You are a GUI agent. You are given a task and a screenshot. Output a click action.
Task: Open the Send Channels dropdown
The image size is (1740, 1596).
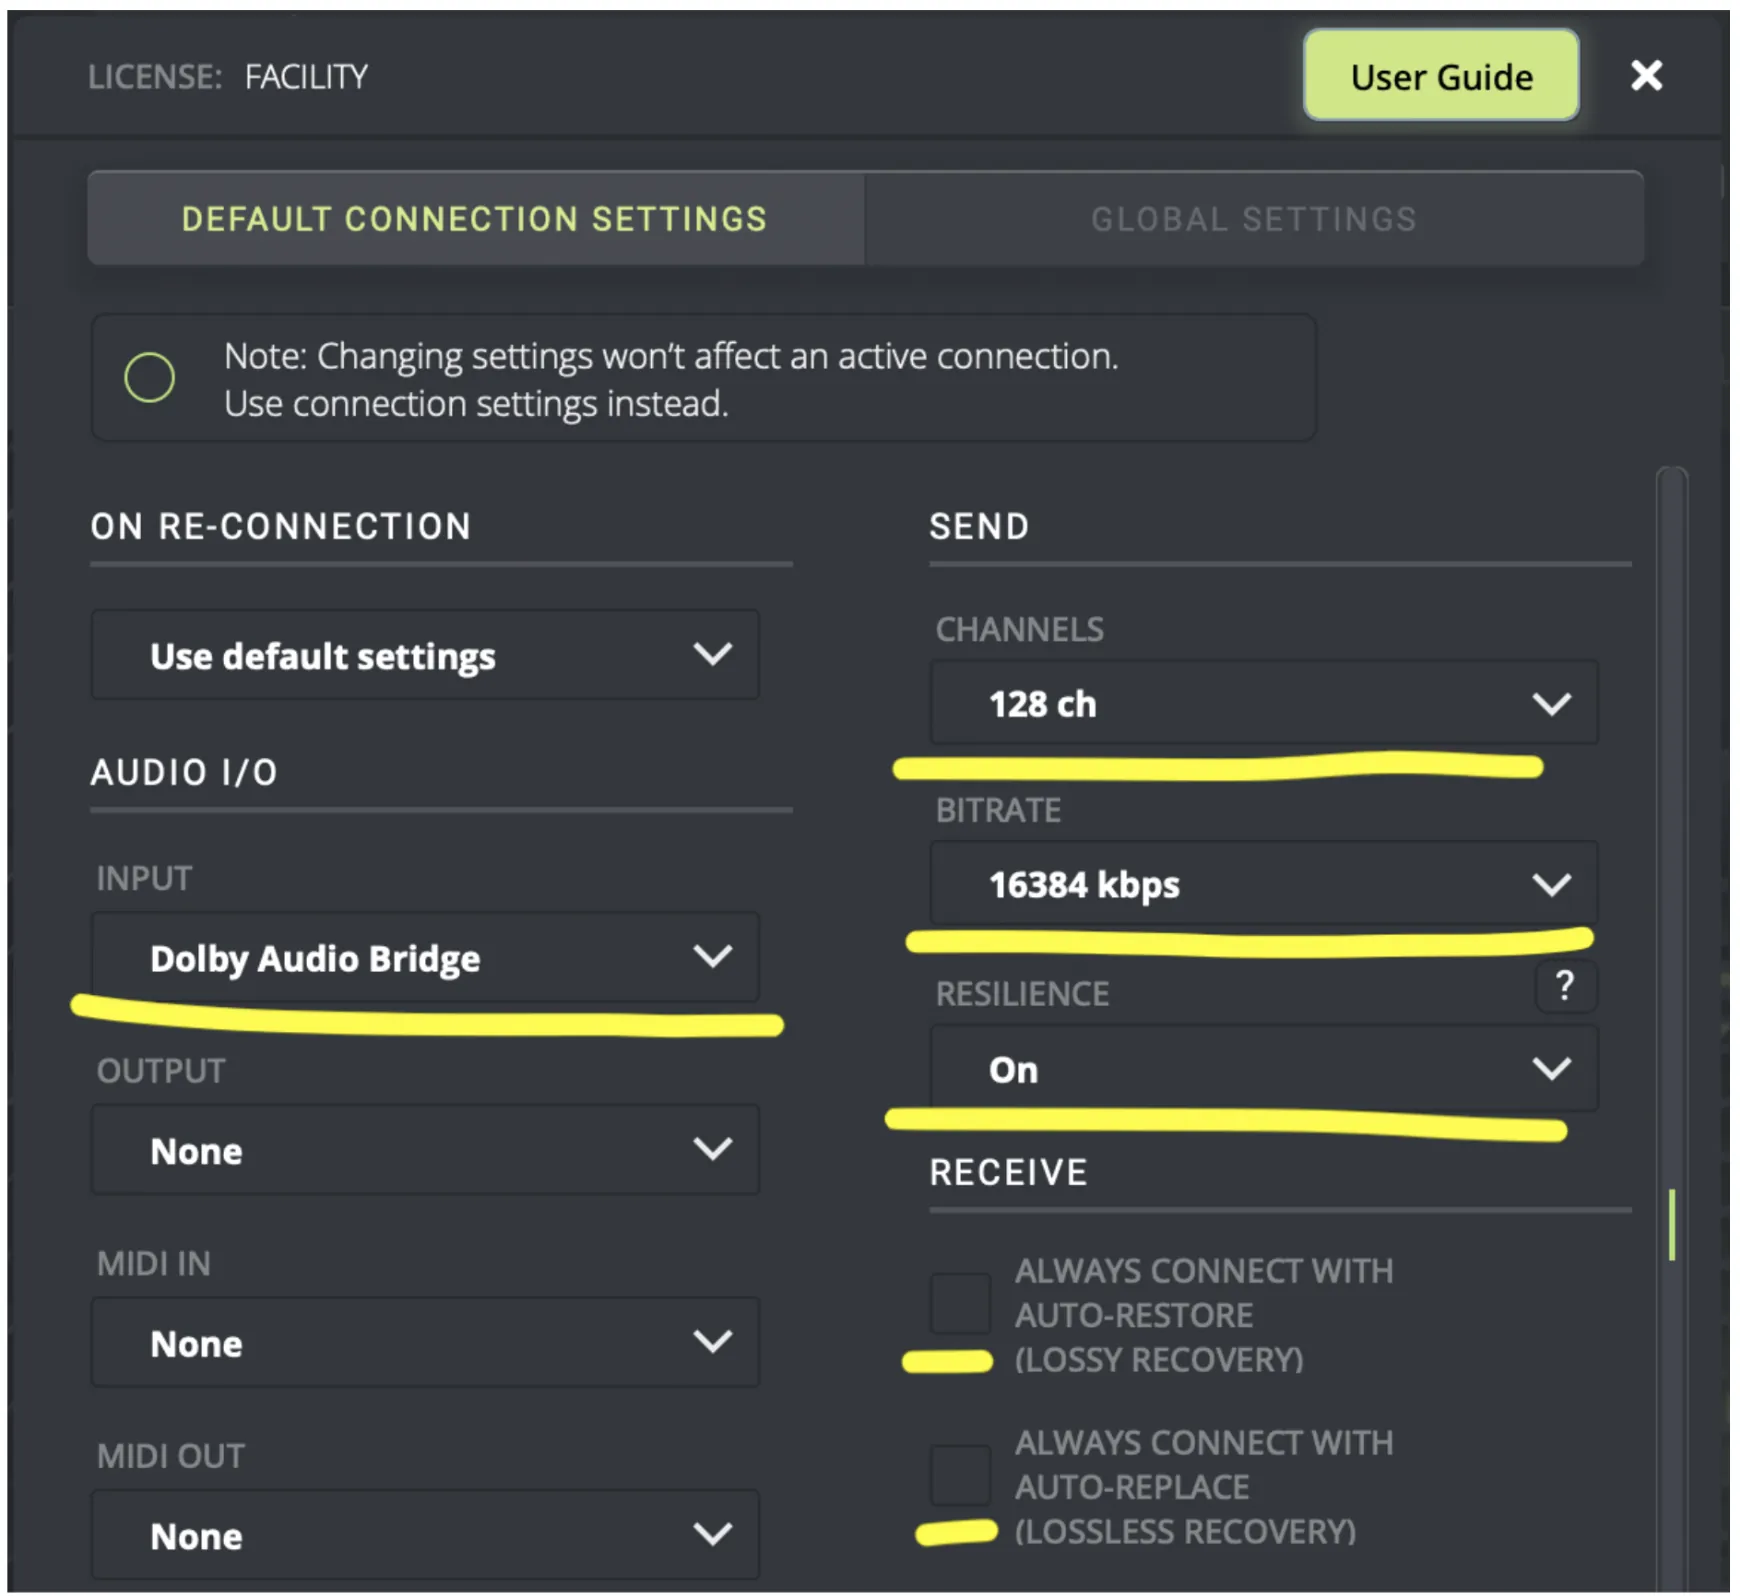coord(1264,703)
